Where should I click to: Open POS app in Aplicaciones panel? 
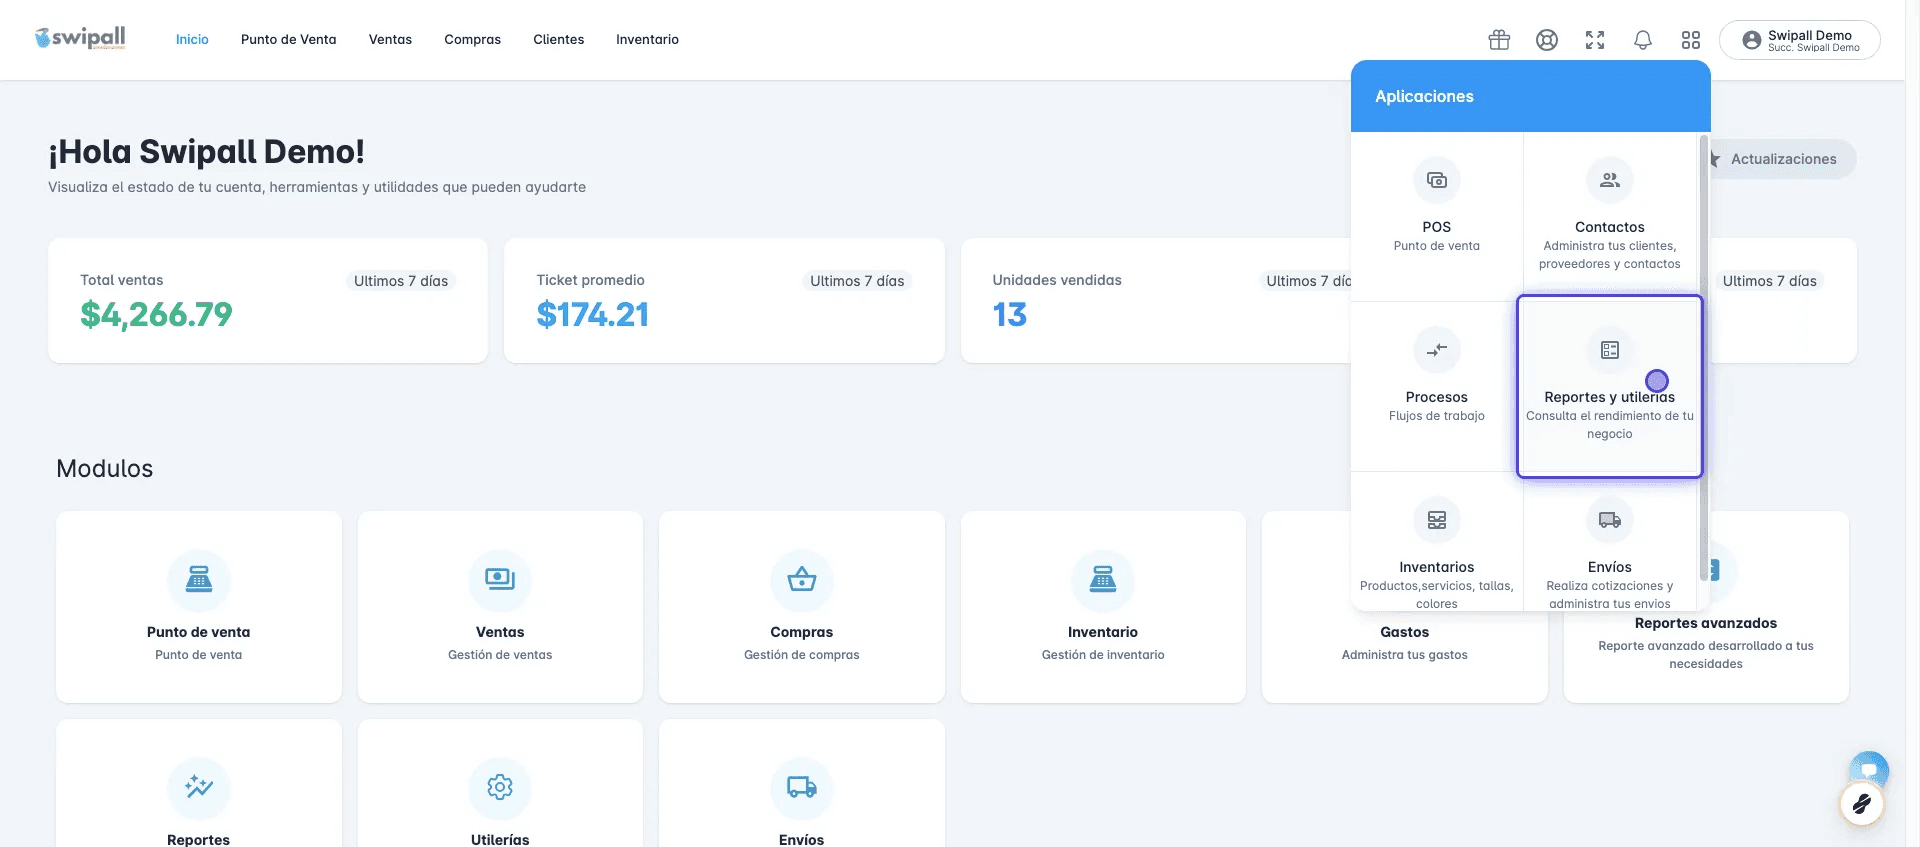1437,216
